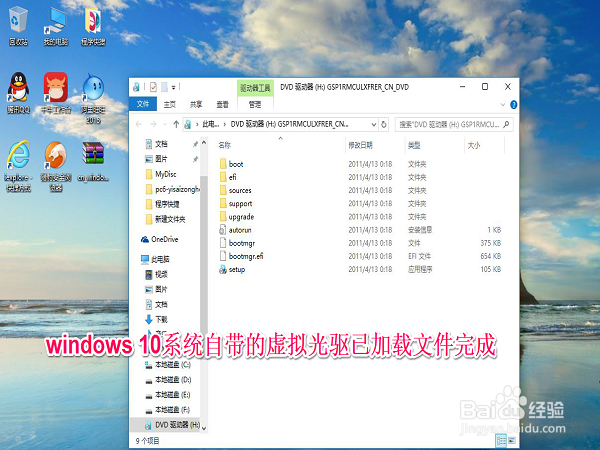Click the navigation pane scroll-down arrow

(x=204, y=428)
